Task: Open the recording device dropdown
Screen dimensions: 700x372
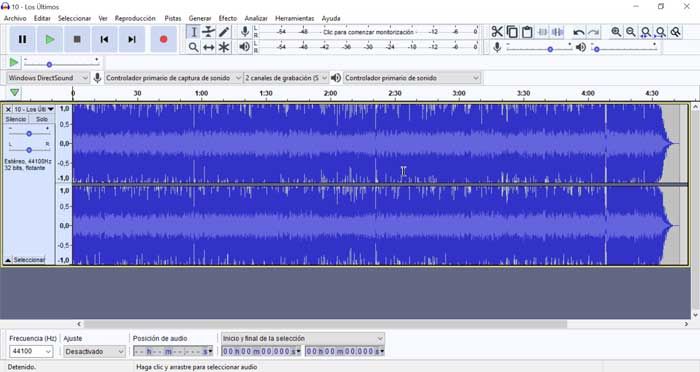Action: 173,78
